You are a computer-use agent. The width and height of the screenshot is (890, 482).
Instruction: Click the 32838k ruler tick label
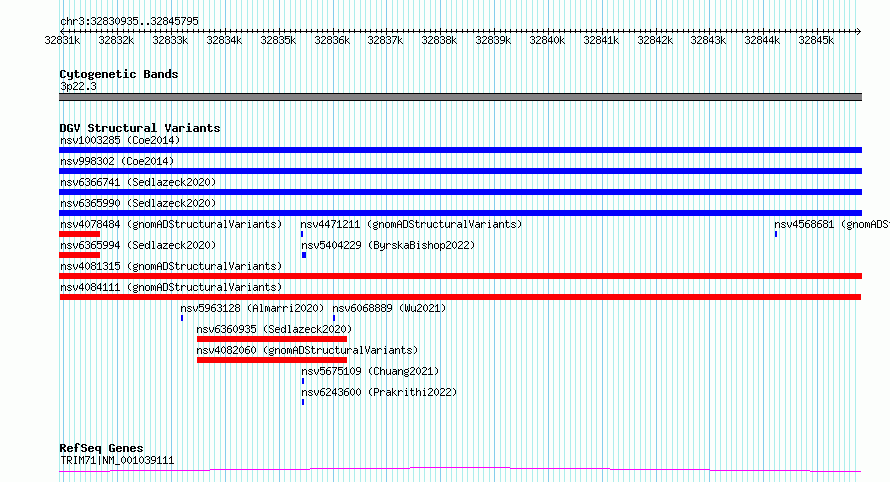(439, 40)
